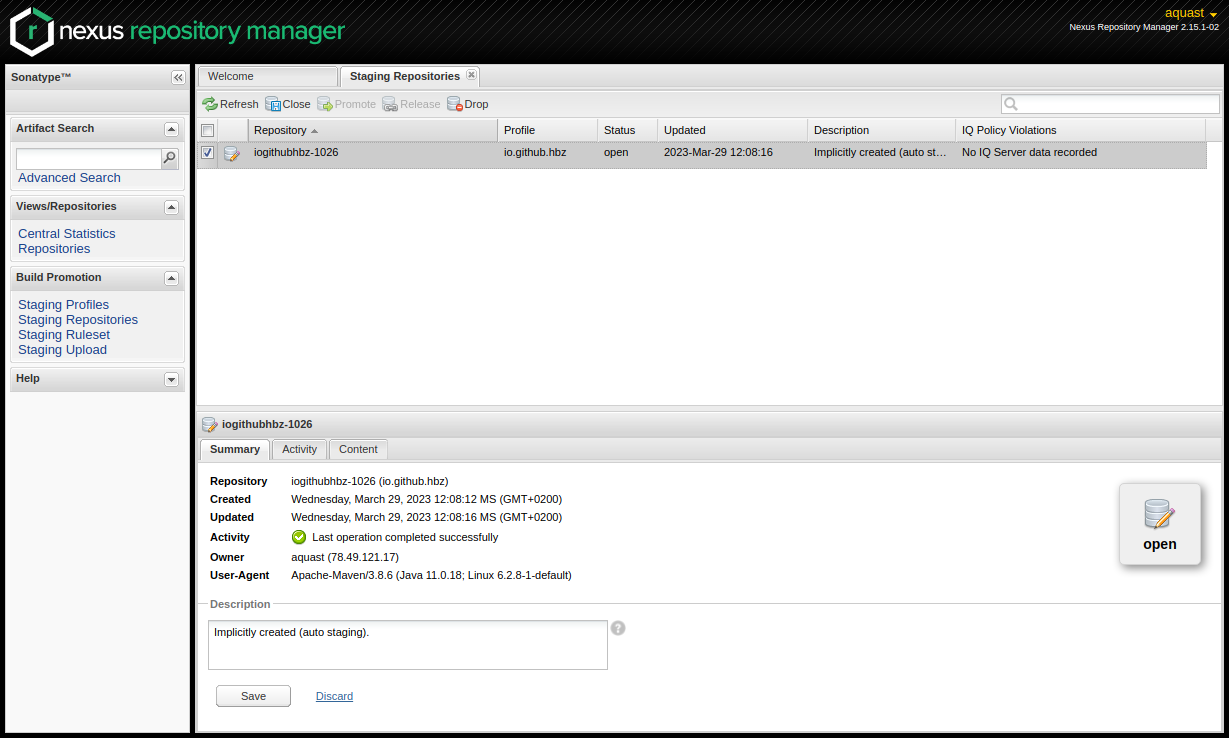The image size is (1229, 738).
Task: Click the green success check Activity icon
Action: pyautogui.click(x=299, y=537)
